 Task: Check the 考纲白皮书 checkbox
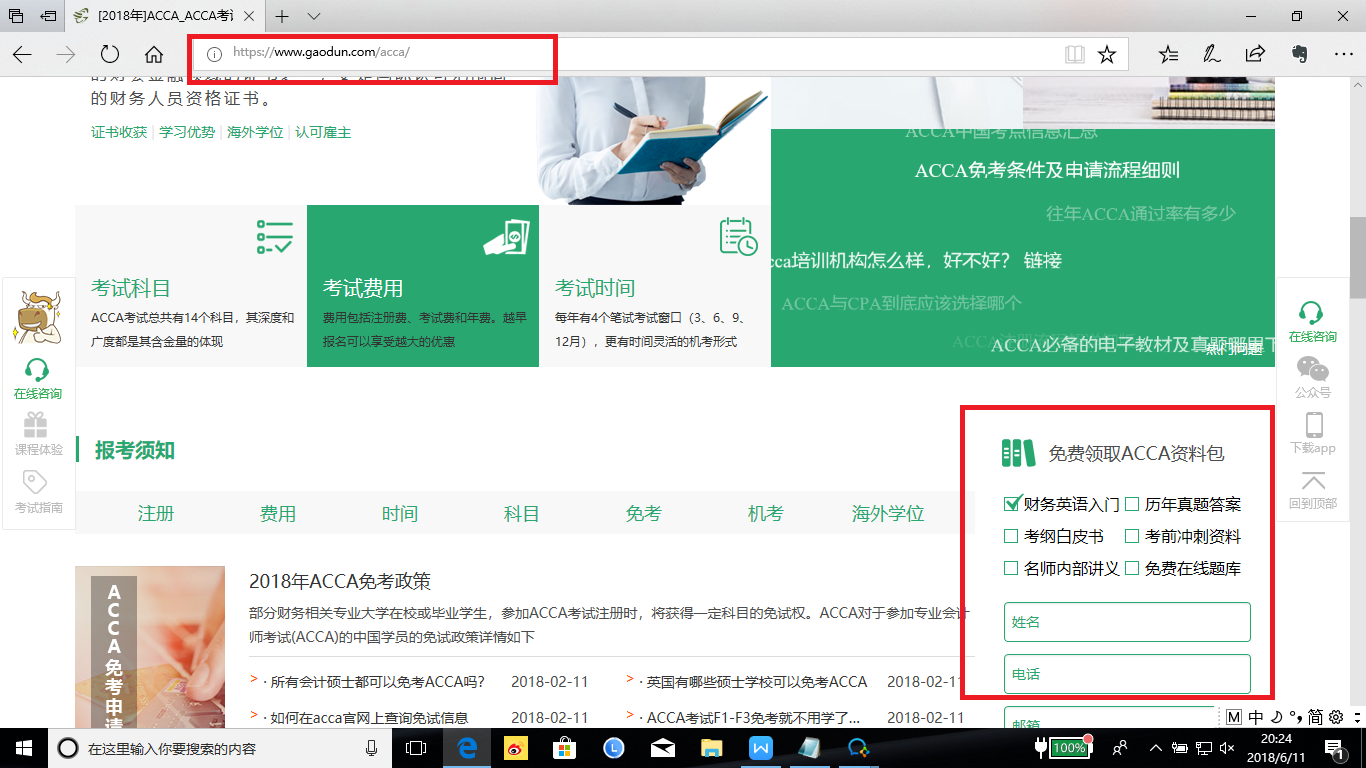[x=1011, y=537]
